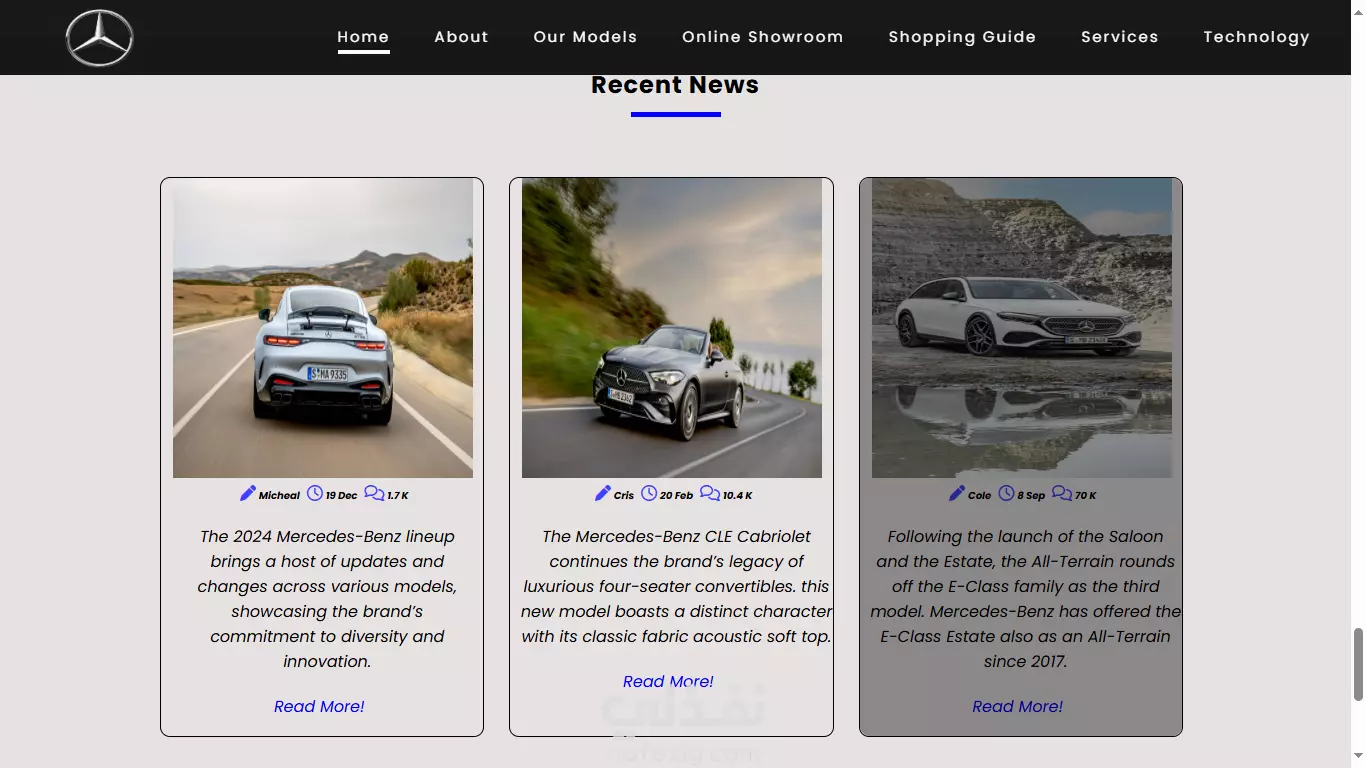The height and width of the screenshot is (768, 1366).
Task: Click Read More under the E-Class All-Terrain article
Action: [x=1017, y=706]
